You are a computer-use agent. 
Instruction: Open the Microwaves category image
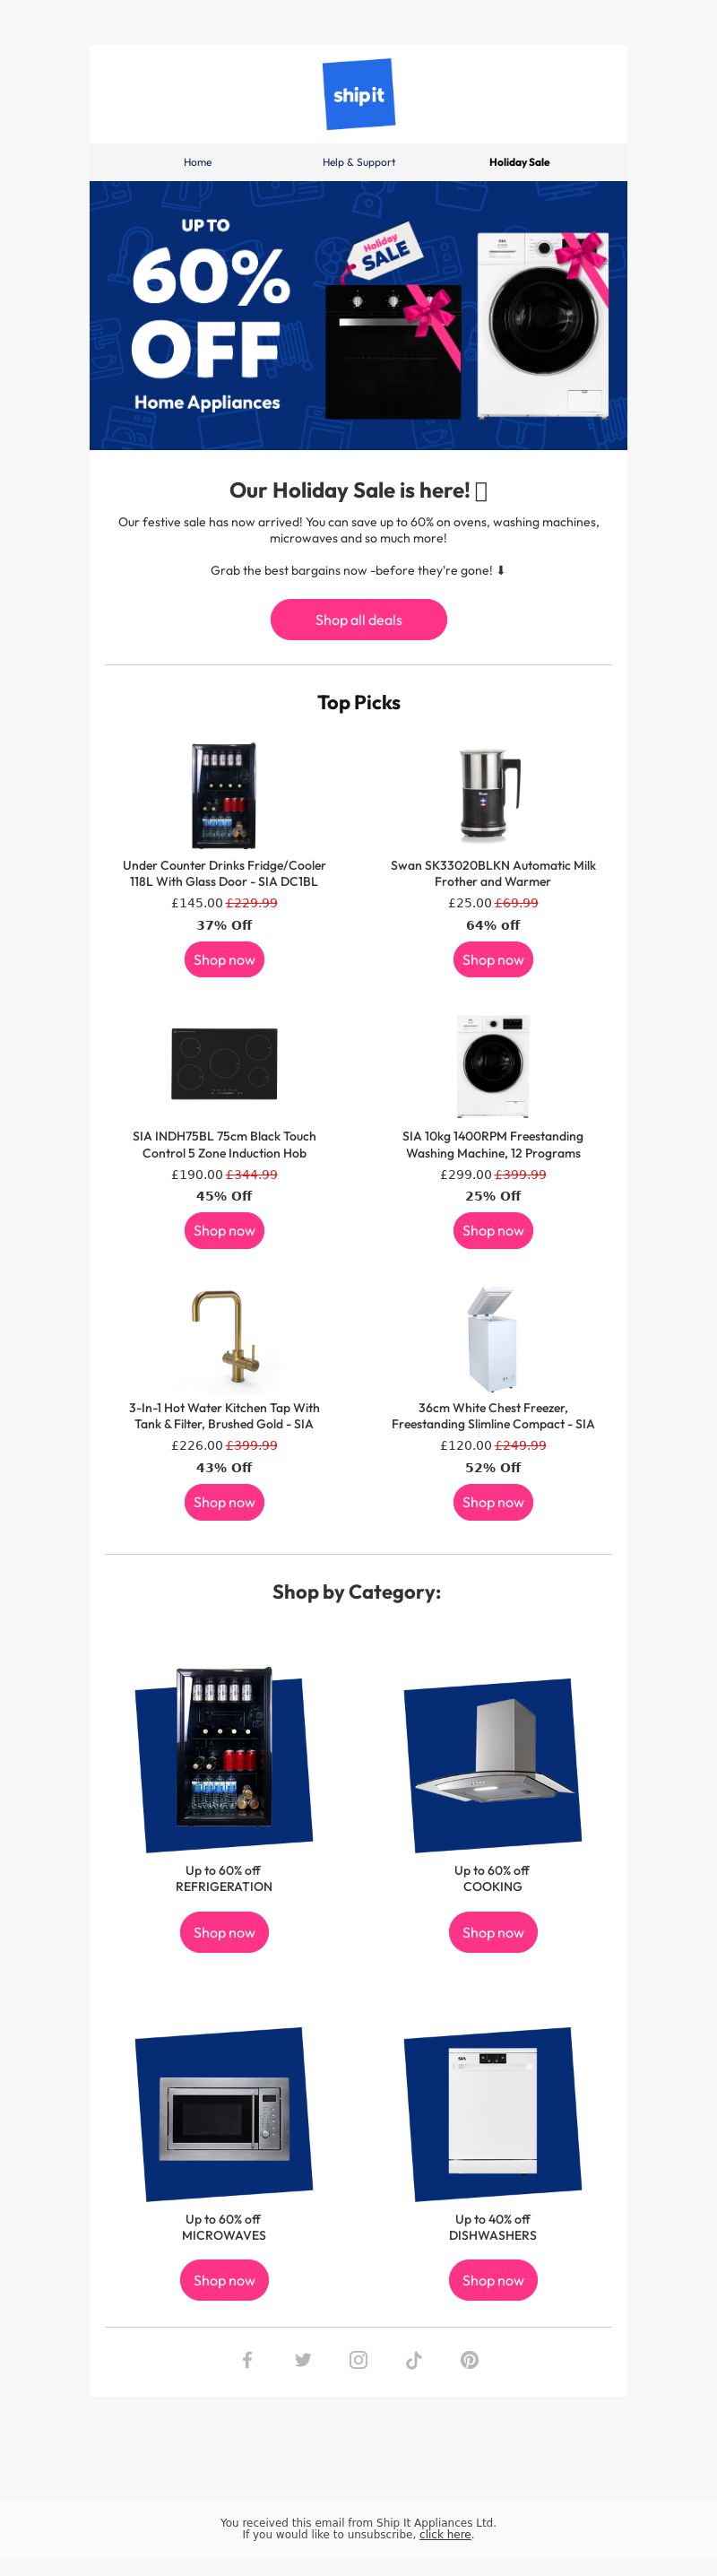[224, 2114]
